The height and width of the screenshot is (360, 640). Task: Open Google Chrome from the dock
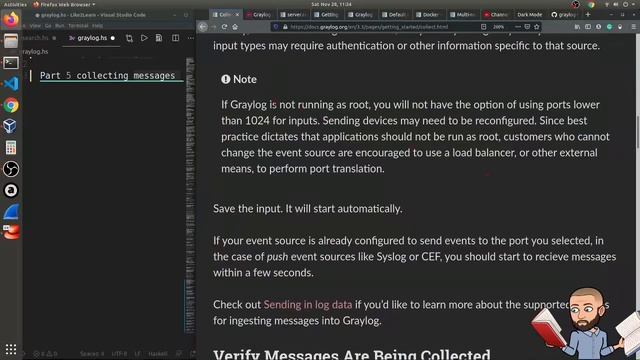click(x=11, y=105)
